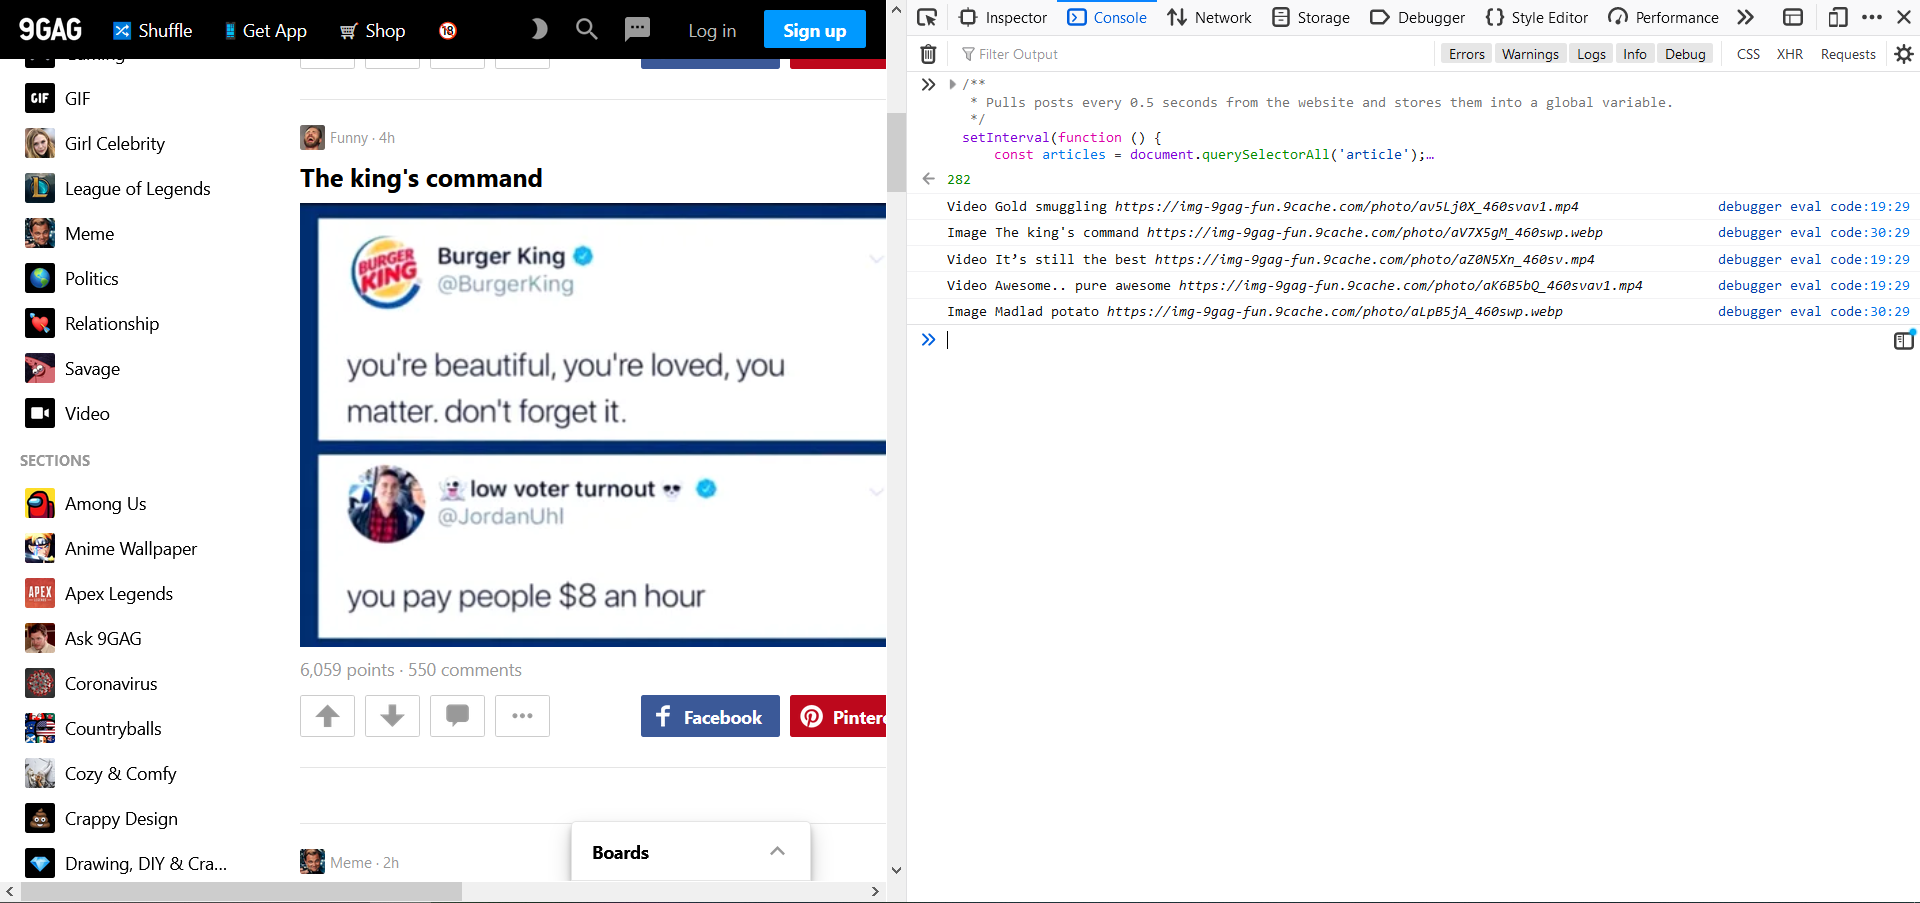The width and height of the screenshot is (1920, 903).
Task: Open Girl Celebrity section
Action: [x=95, y=143]
